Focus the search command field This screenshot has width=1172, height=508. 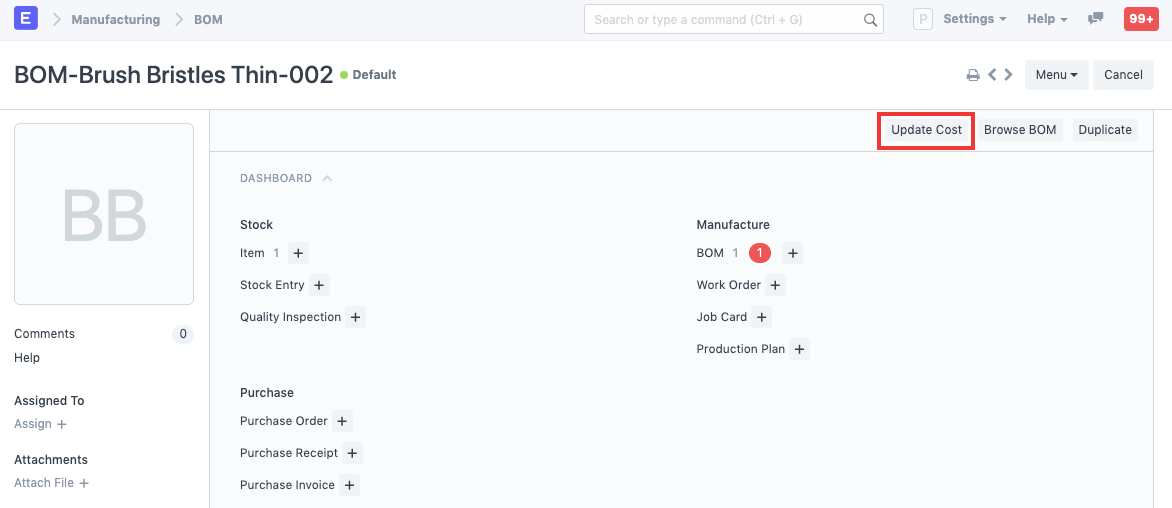tap(724, 19)
